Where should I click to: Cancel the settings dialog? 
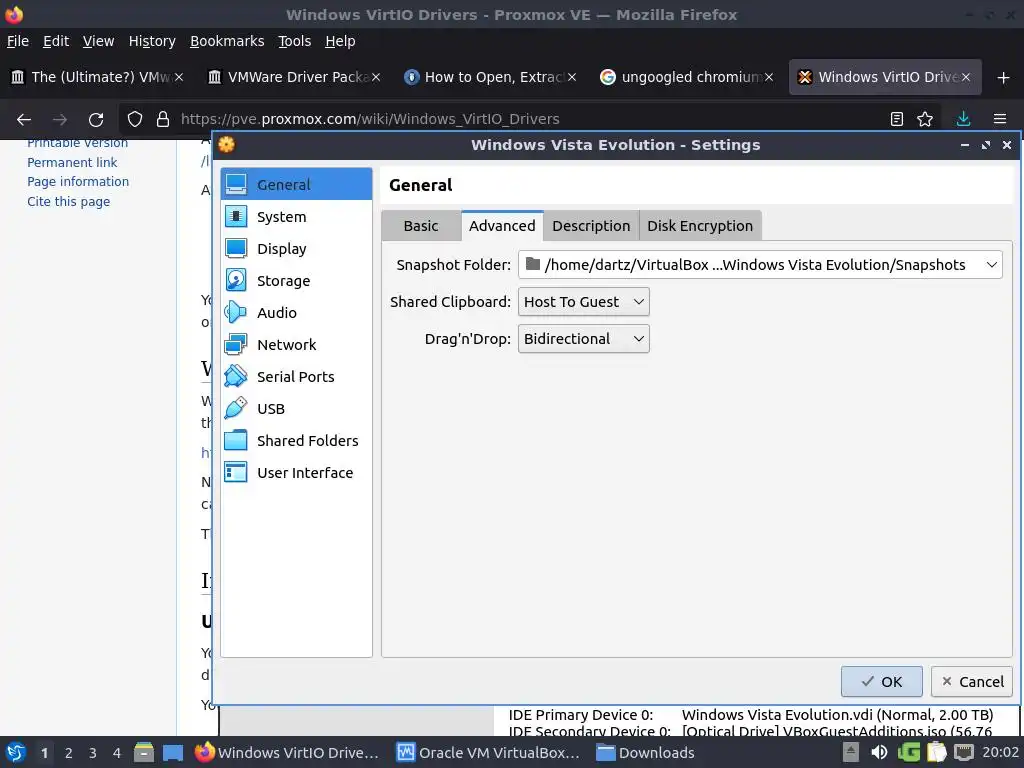click(x=972, y=682)
